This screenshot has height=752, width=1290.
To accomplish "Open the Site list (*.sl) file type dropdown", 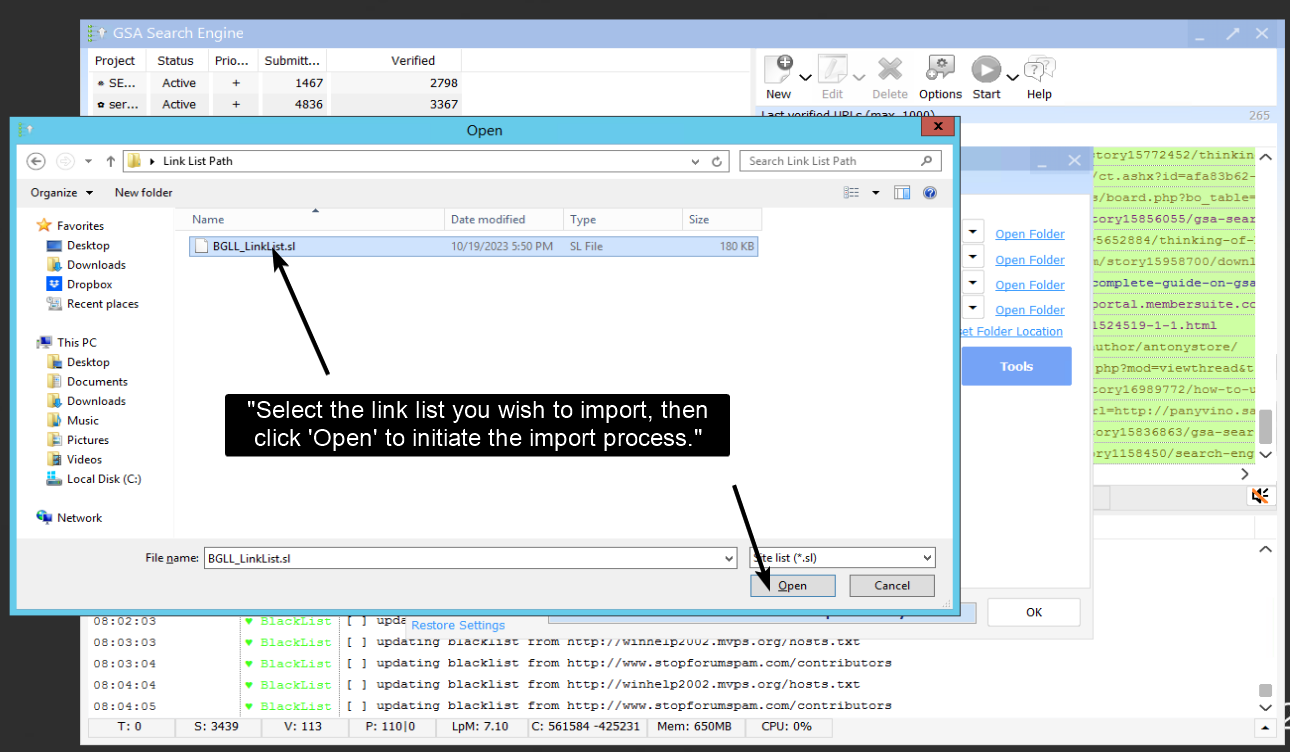I will coord(843,558).
